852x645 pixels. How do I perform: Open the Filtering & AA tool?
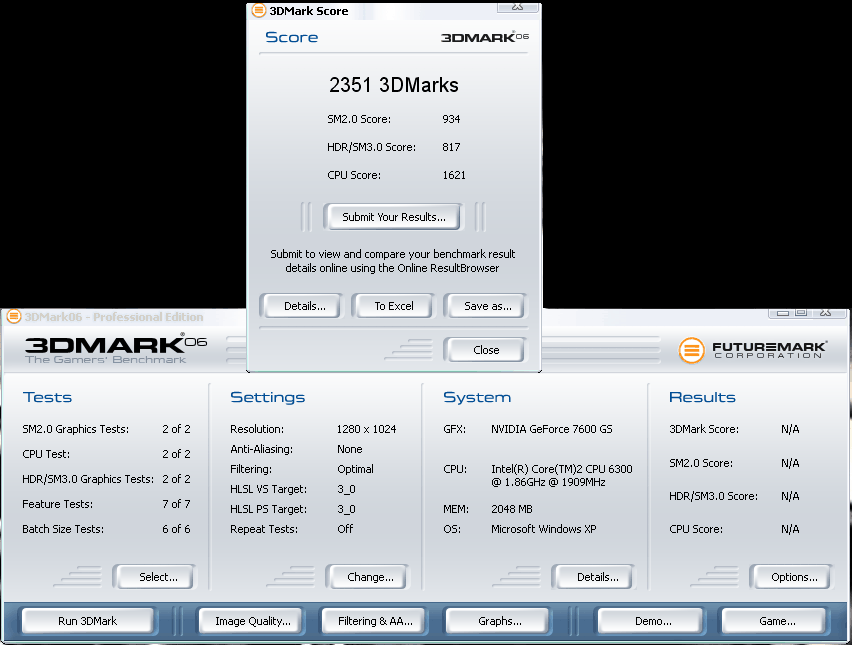coord(375,621)
